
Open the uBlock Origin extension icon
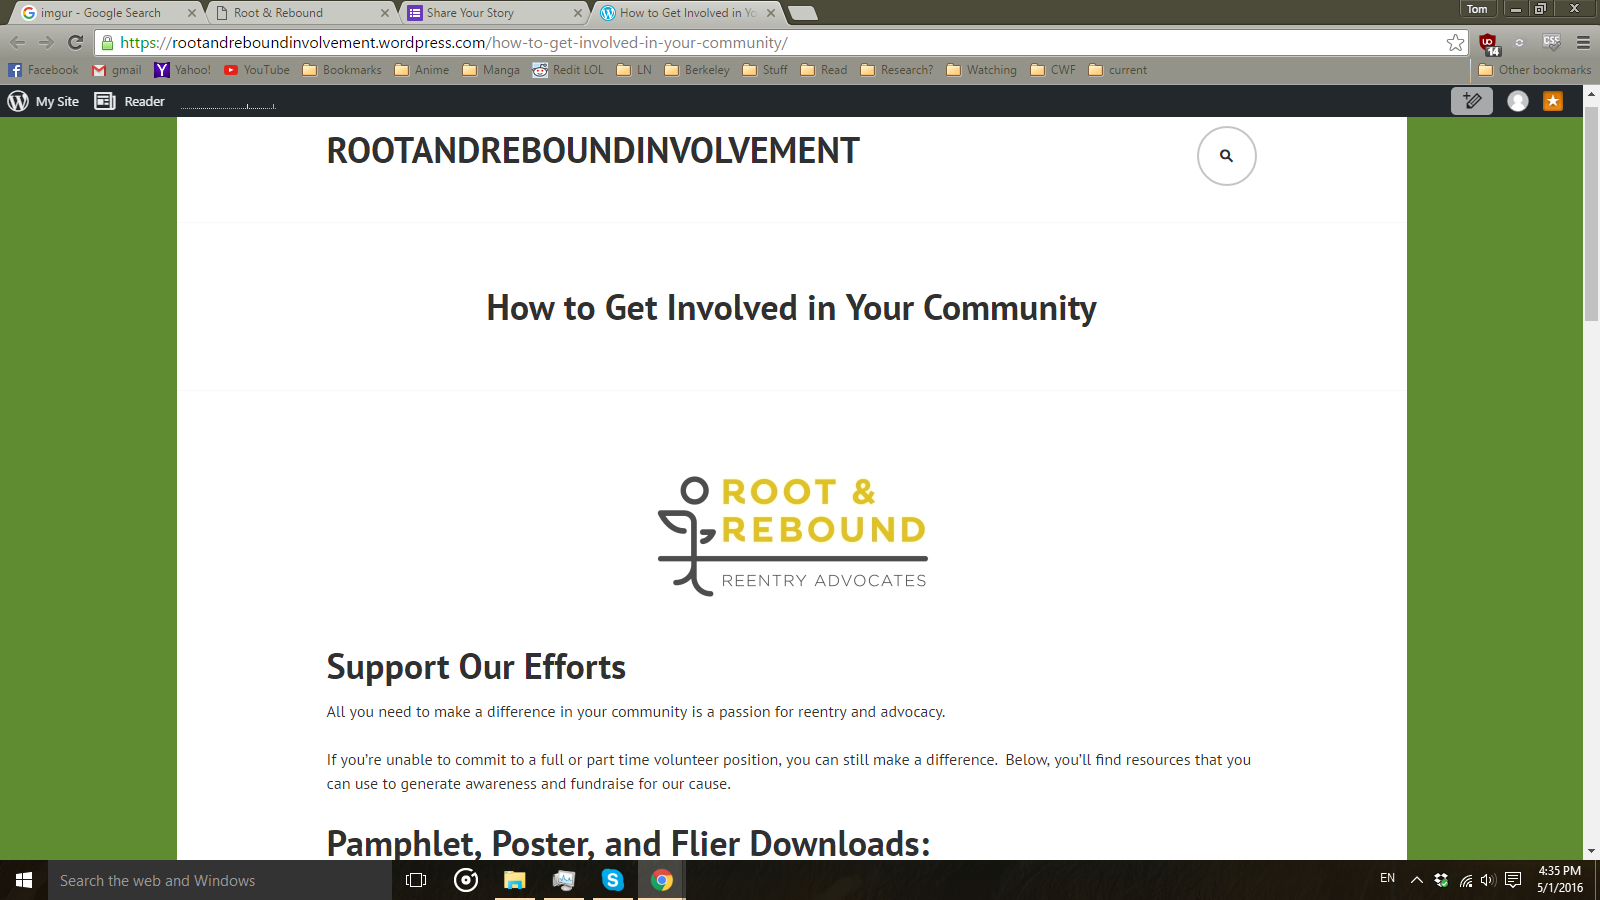tap(1489, 43)
